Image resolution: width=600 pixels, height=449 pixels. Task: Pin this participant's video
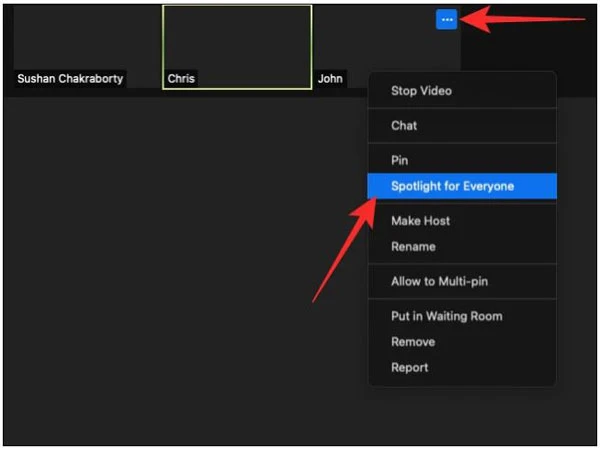click(x=462, y=160)
